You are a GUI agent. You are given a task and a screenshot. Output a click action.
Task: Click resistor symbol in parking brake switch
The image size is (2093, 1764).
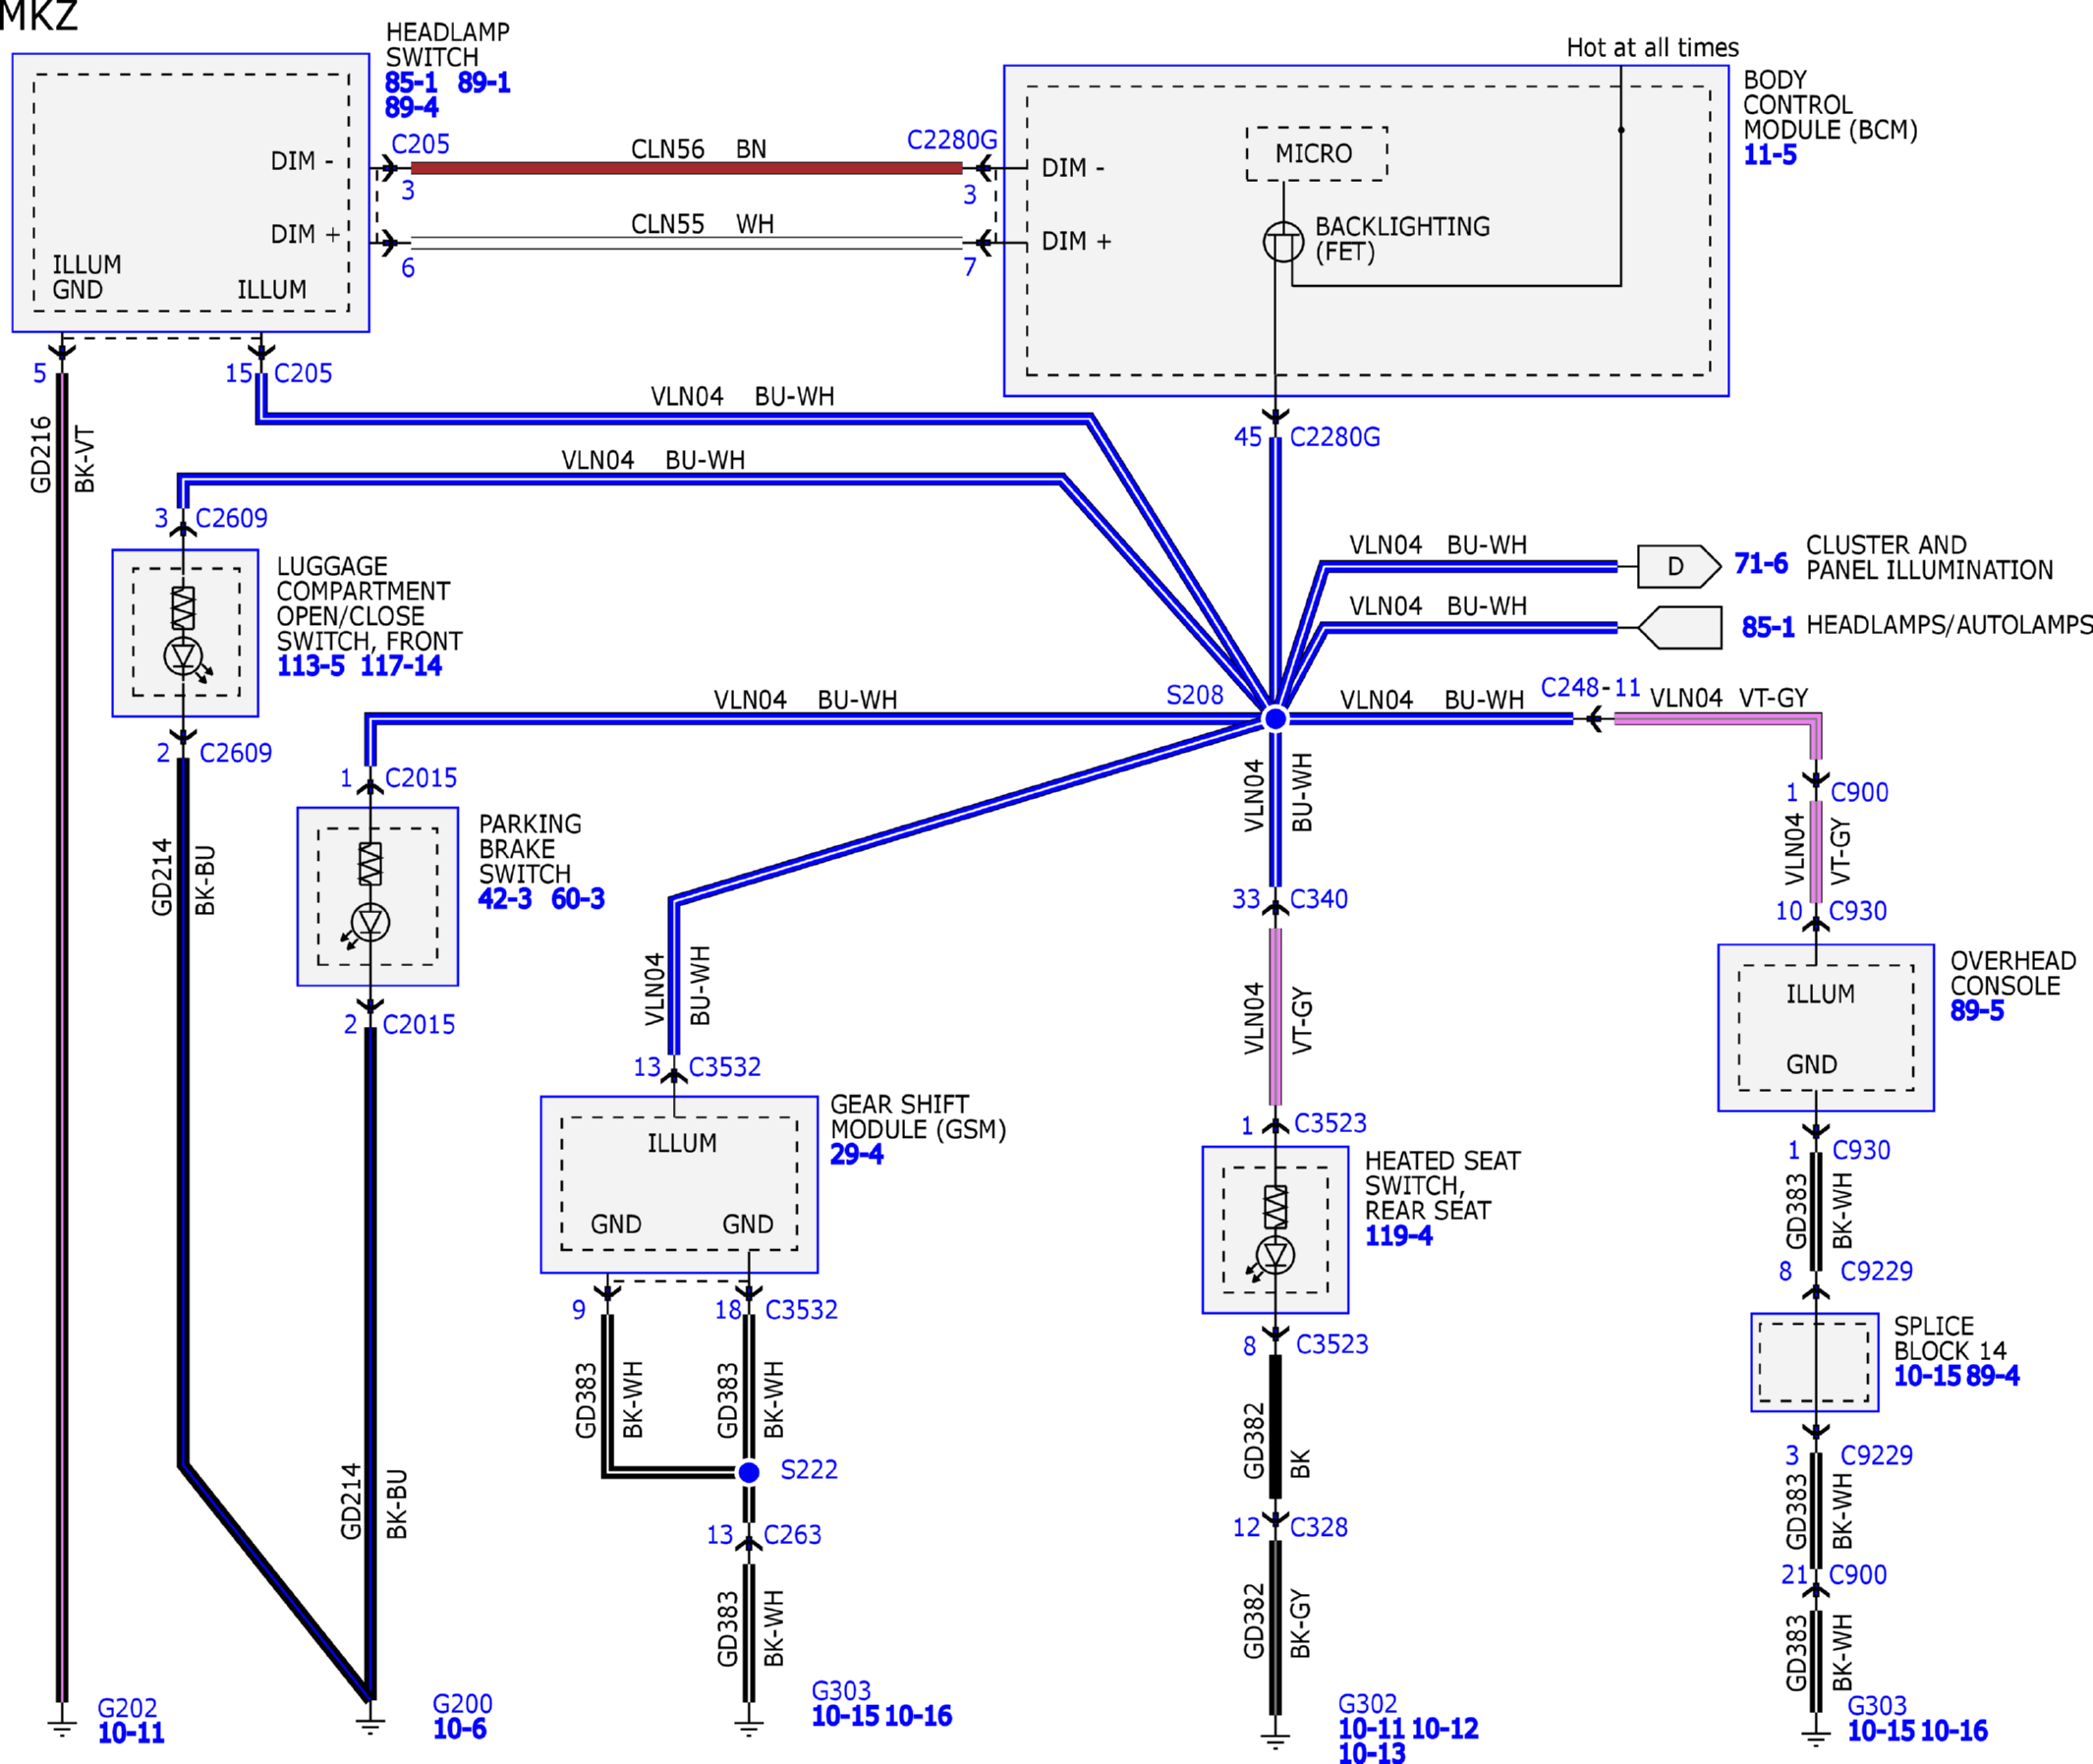370,863
